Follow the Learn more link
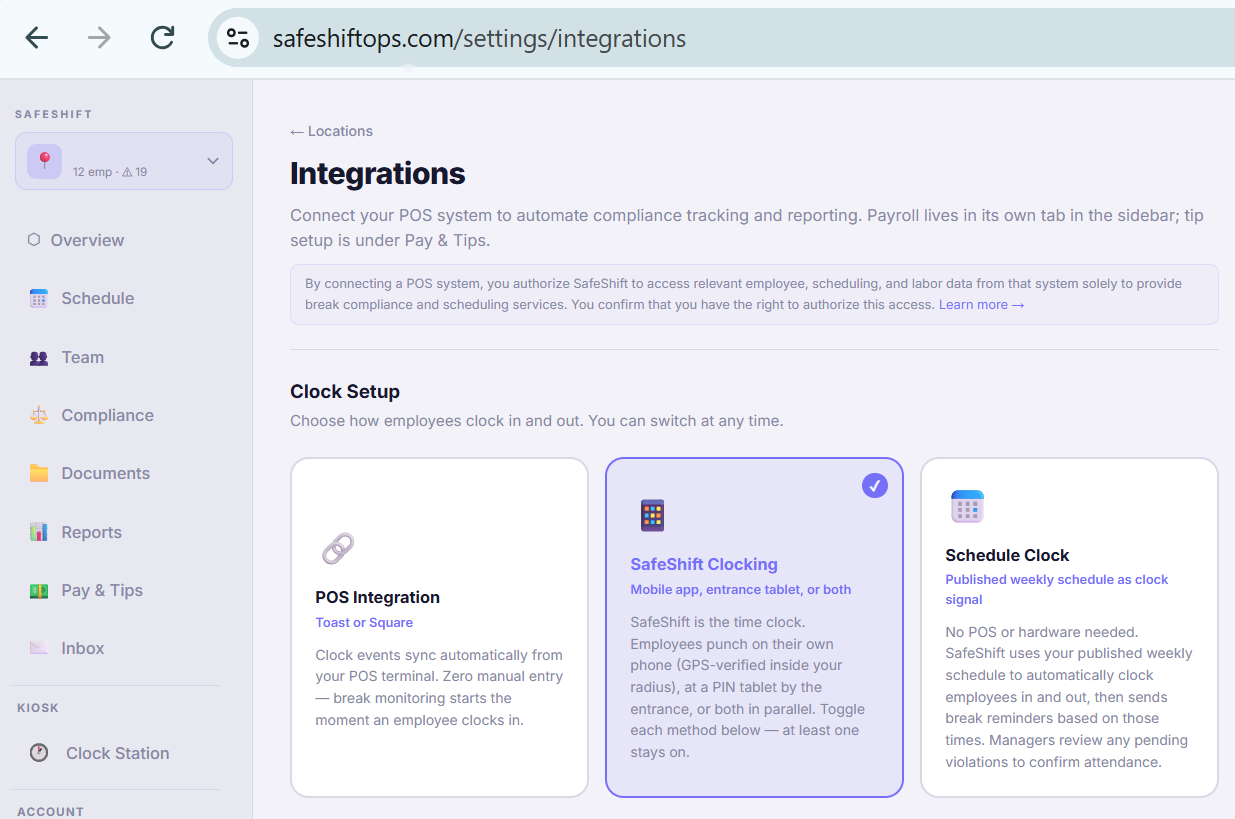Screen dimensions: 1235x819 pyautogui.click(x=981, y=304)
